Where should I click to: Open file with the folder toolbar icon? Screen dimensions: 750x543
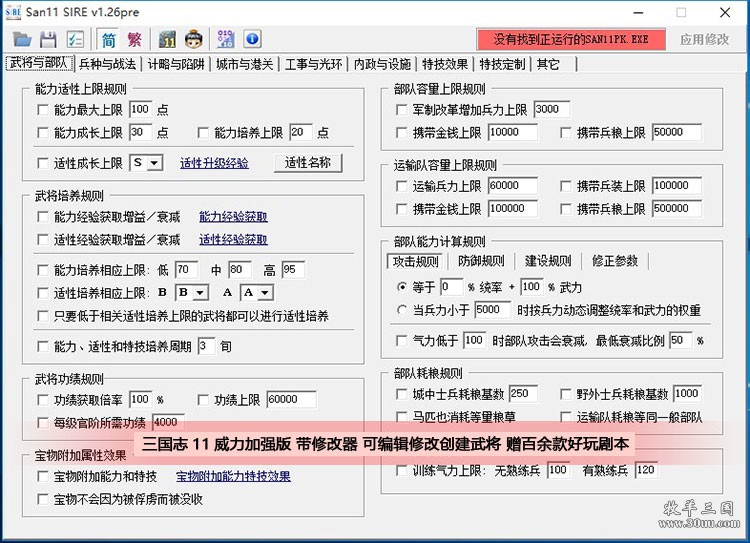pyautogui.click(x=22, y=39)
